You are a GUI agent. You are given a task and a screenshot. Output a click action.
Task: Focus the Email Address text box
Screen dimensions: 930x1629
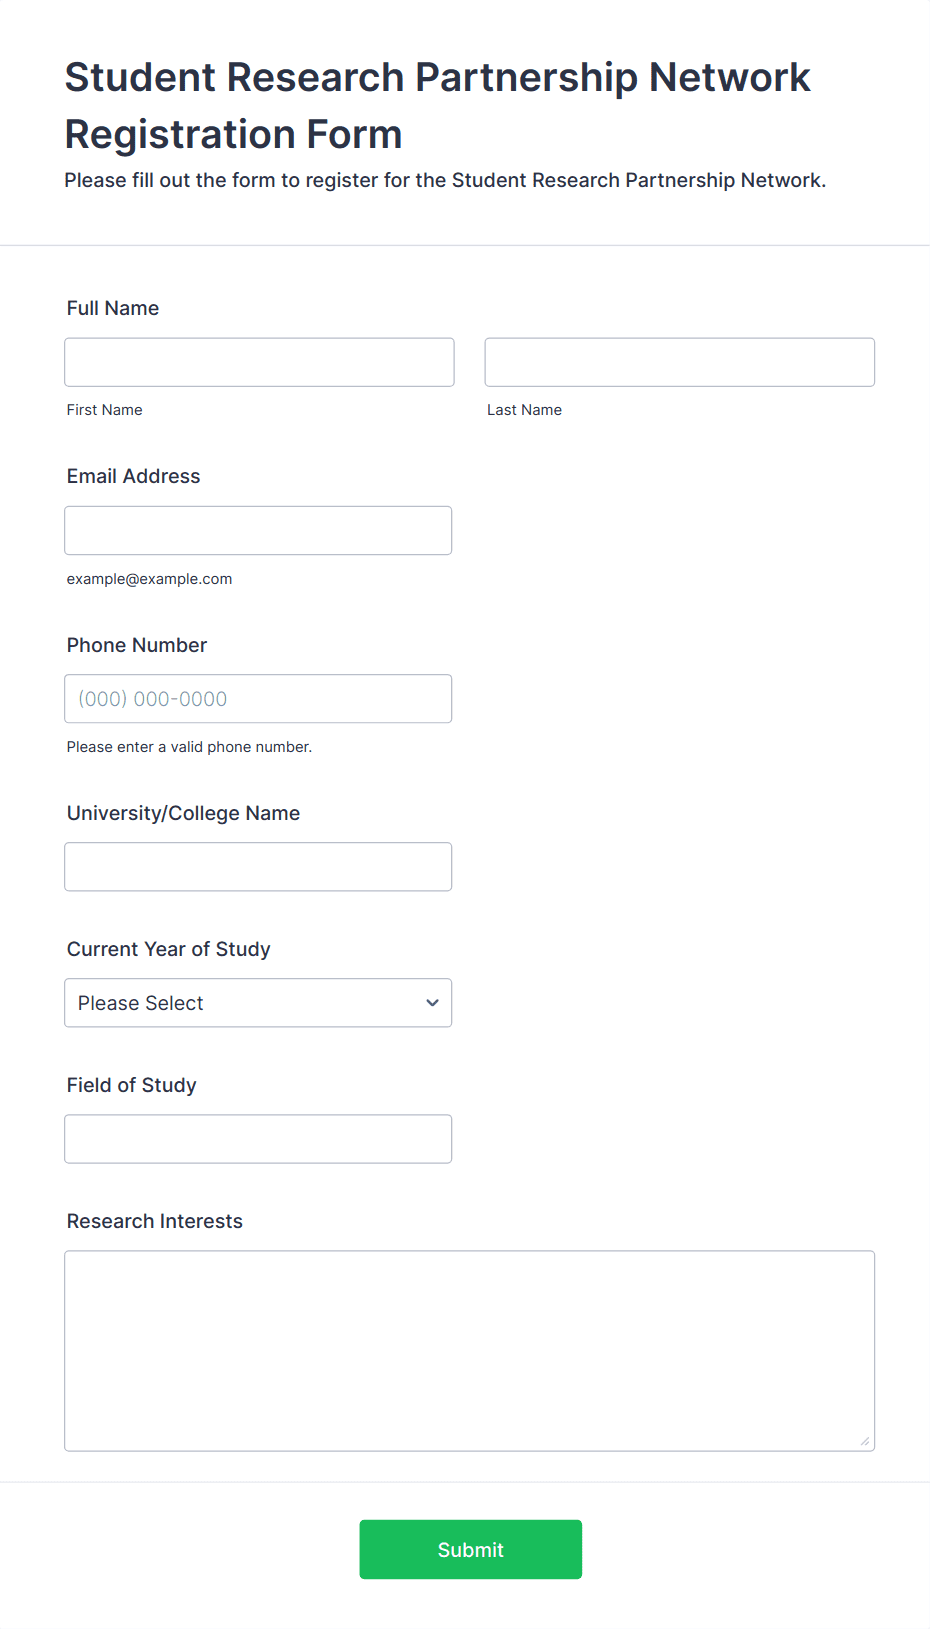[x=258, y=530]
